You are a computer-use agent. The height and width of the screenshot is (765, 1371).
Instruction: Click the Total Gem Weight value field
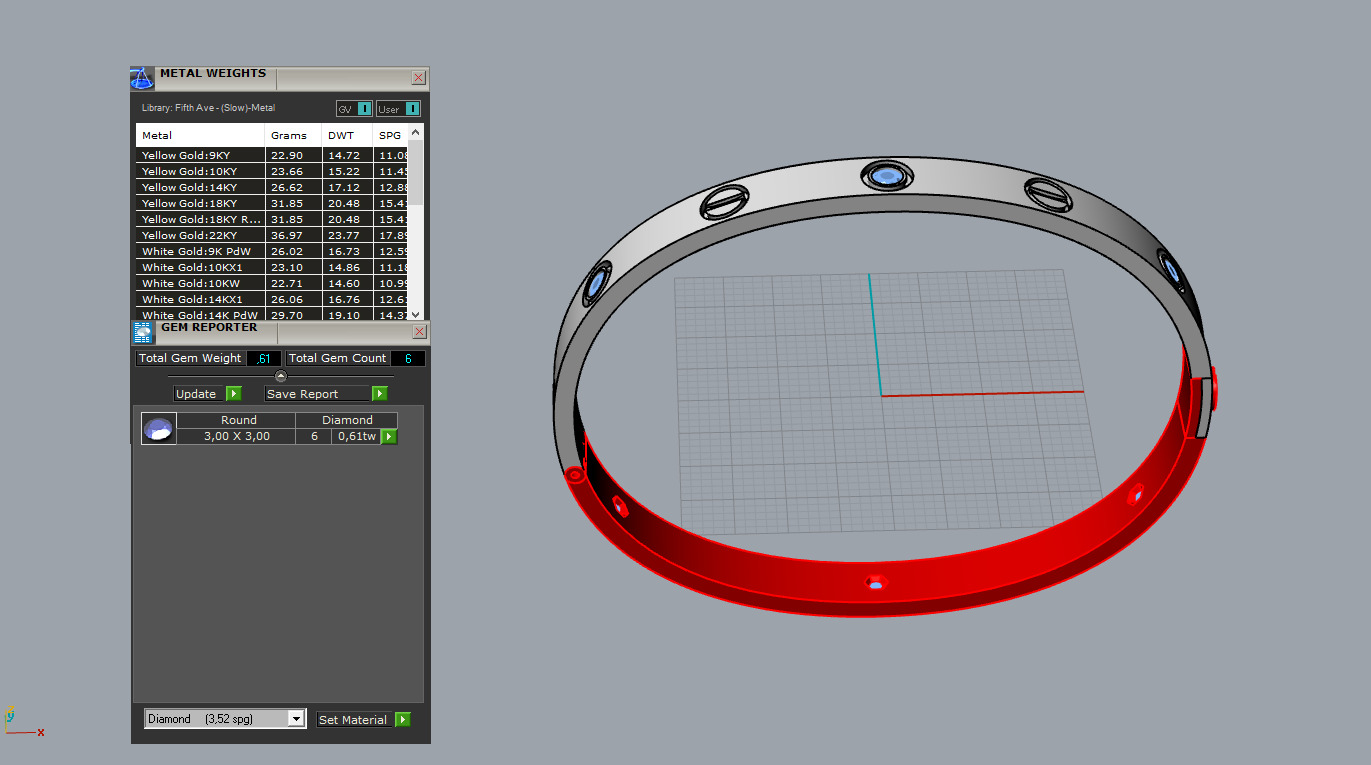point(264,358)
